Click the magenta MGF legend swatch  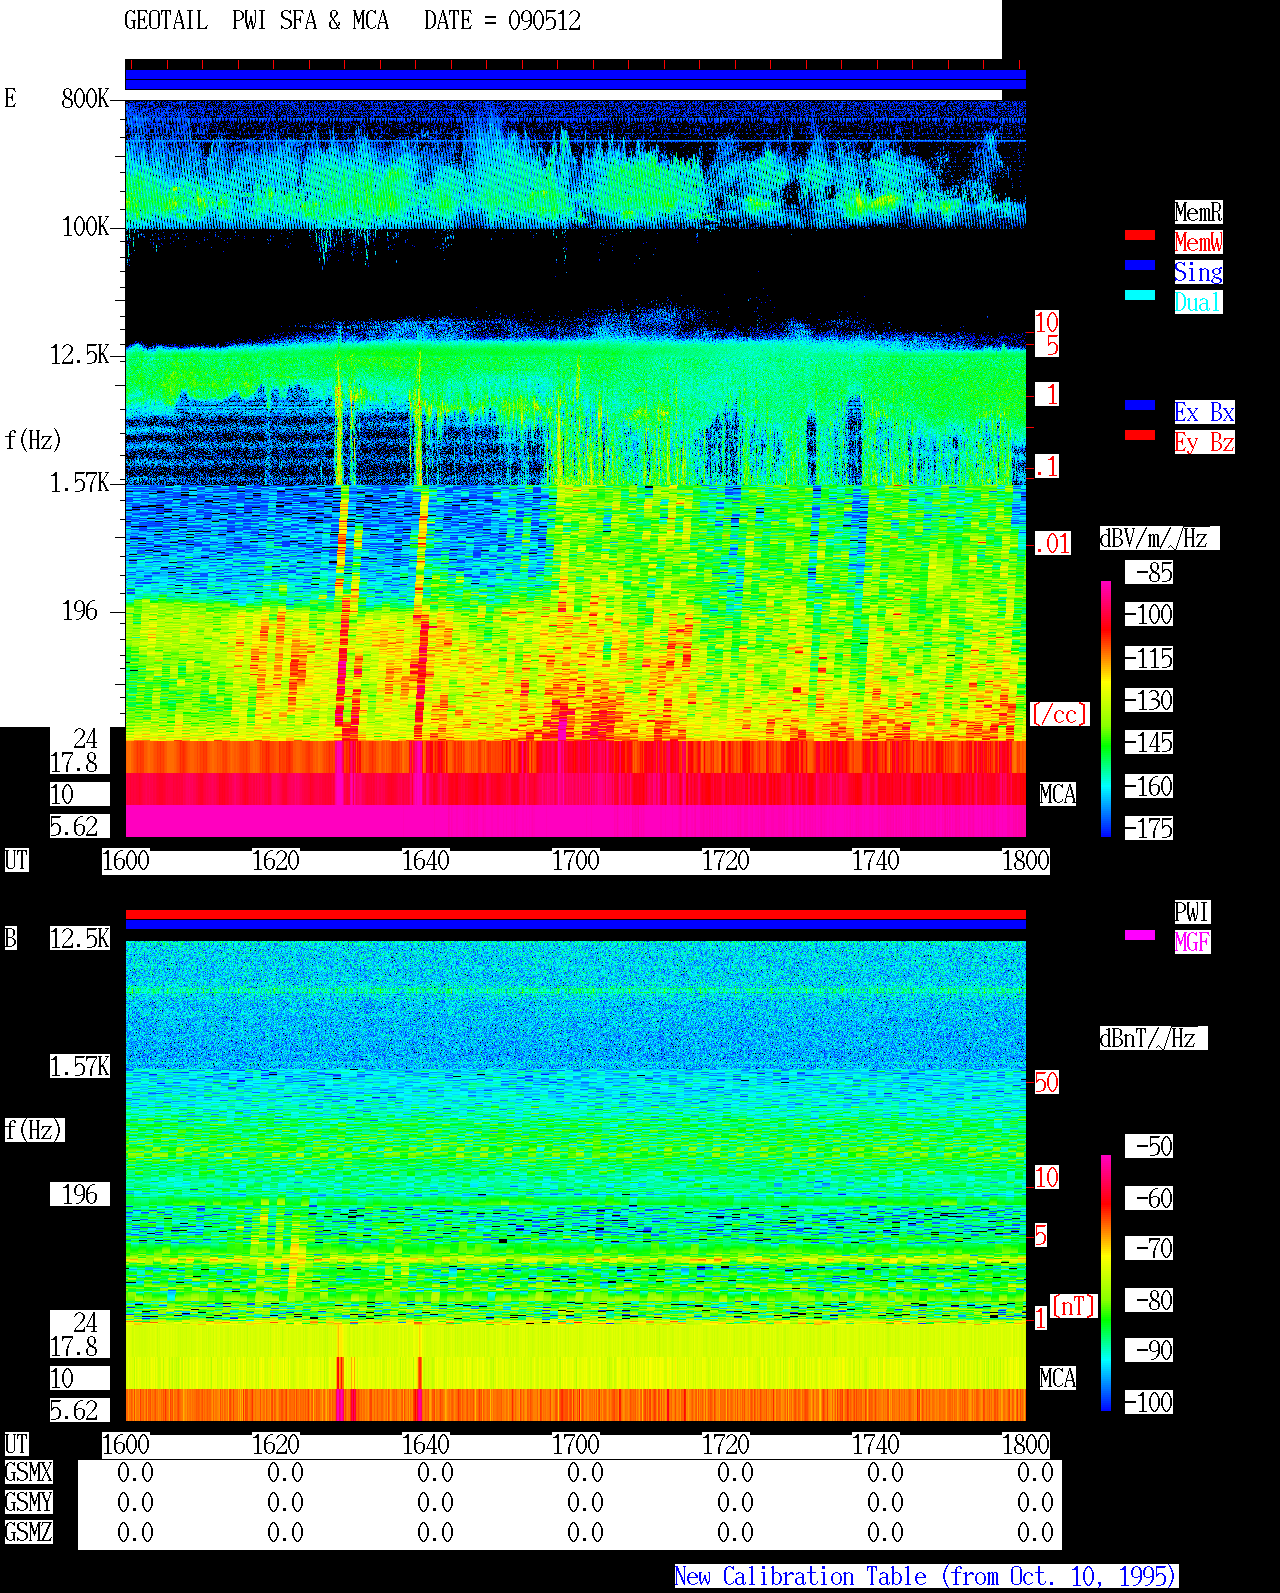coord(1140,935)
